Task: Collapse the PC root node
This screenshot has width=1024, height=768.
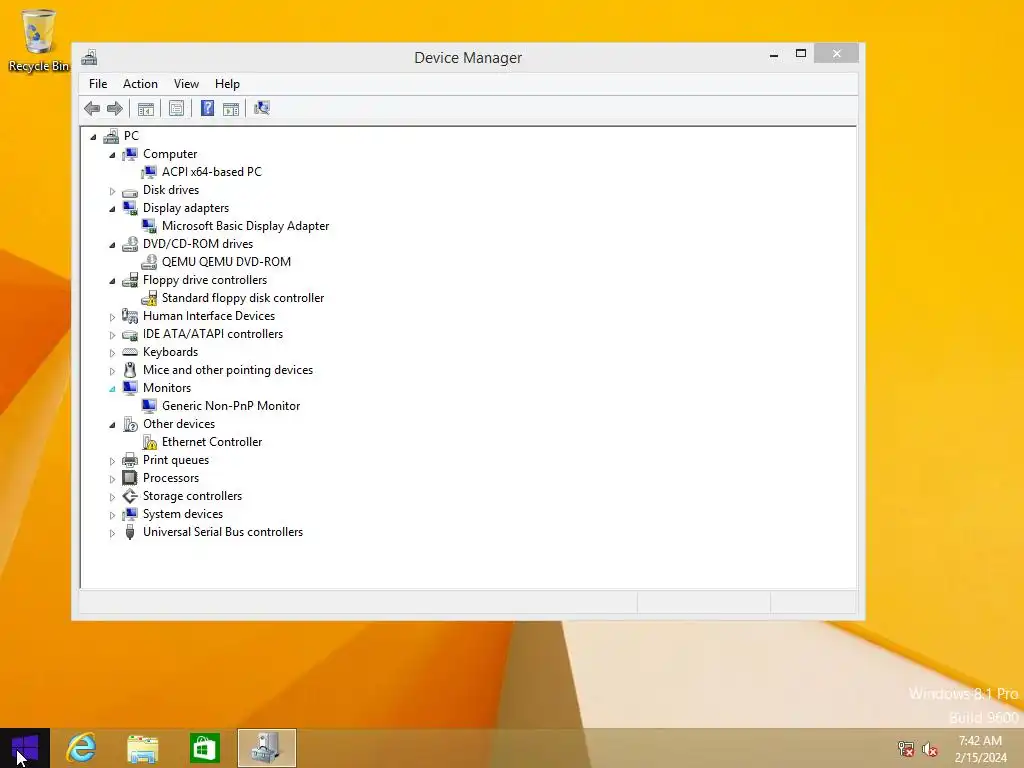Action: 93,136
